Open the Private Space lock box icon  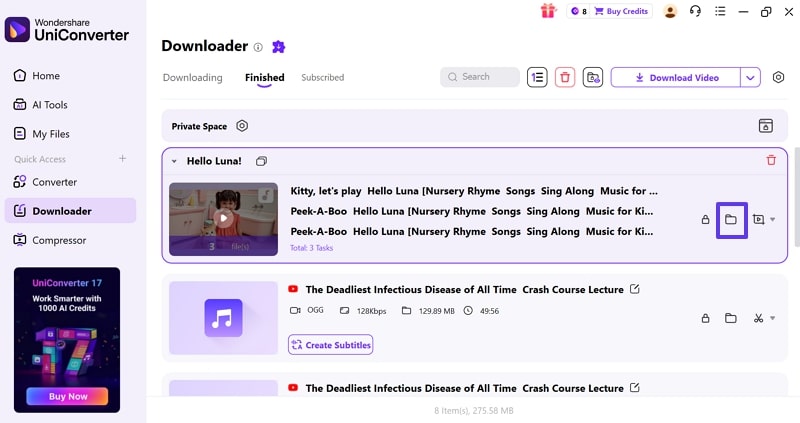click(x=765, y=126)
